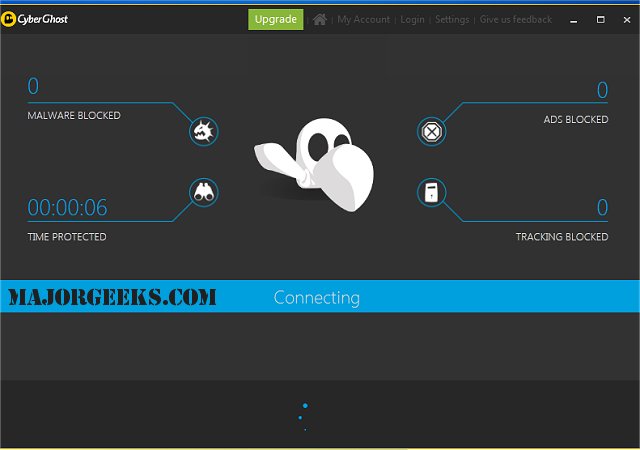Click the malware blocked count 0
The height and width of the screenshot is (450, 640).
[33, 86]
